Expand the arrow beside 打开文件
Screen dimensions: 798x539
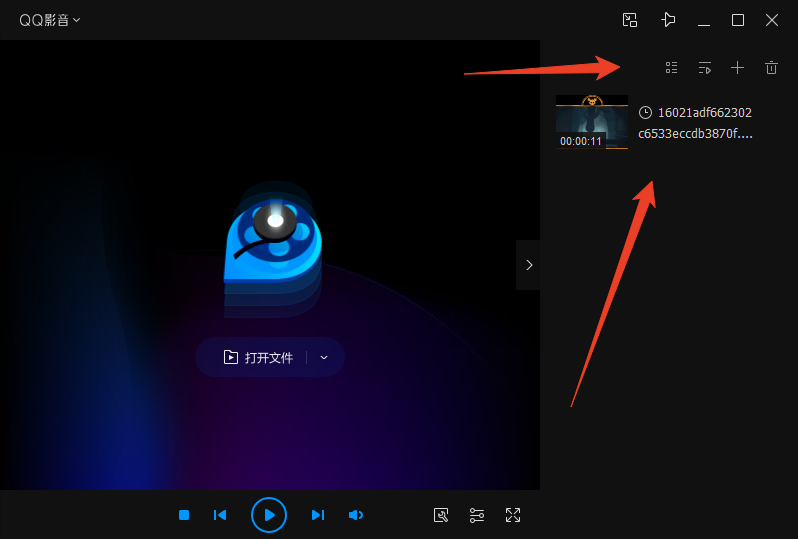(324, 357)
